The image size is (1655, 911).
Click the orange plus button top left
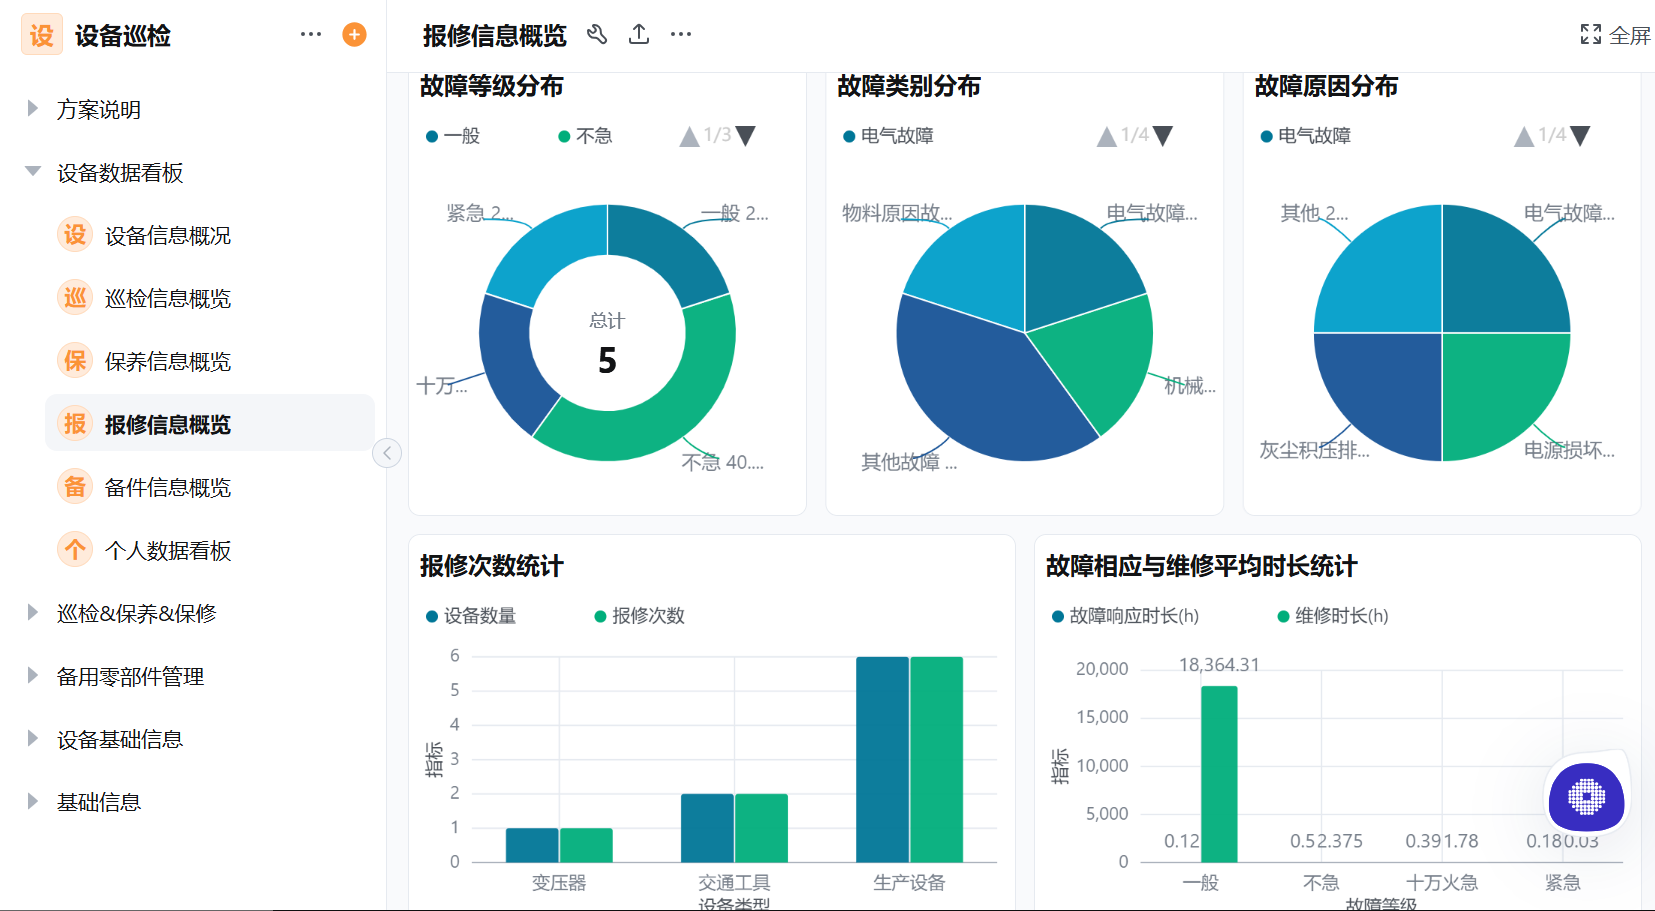(353, 33)
